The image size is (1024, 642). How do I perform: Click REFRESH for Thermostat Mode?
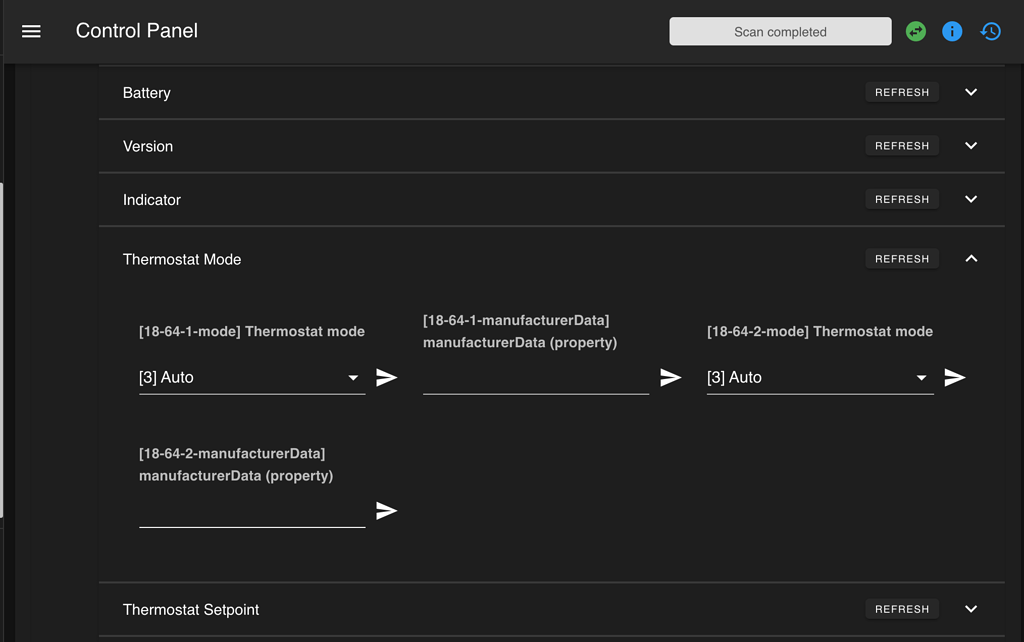[x=901, y=258]
